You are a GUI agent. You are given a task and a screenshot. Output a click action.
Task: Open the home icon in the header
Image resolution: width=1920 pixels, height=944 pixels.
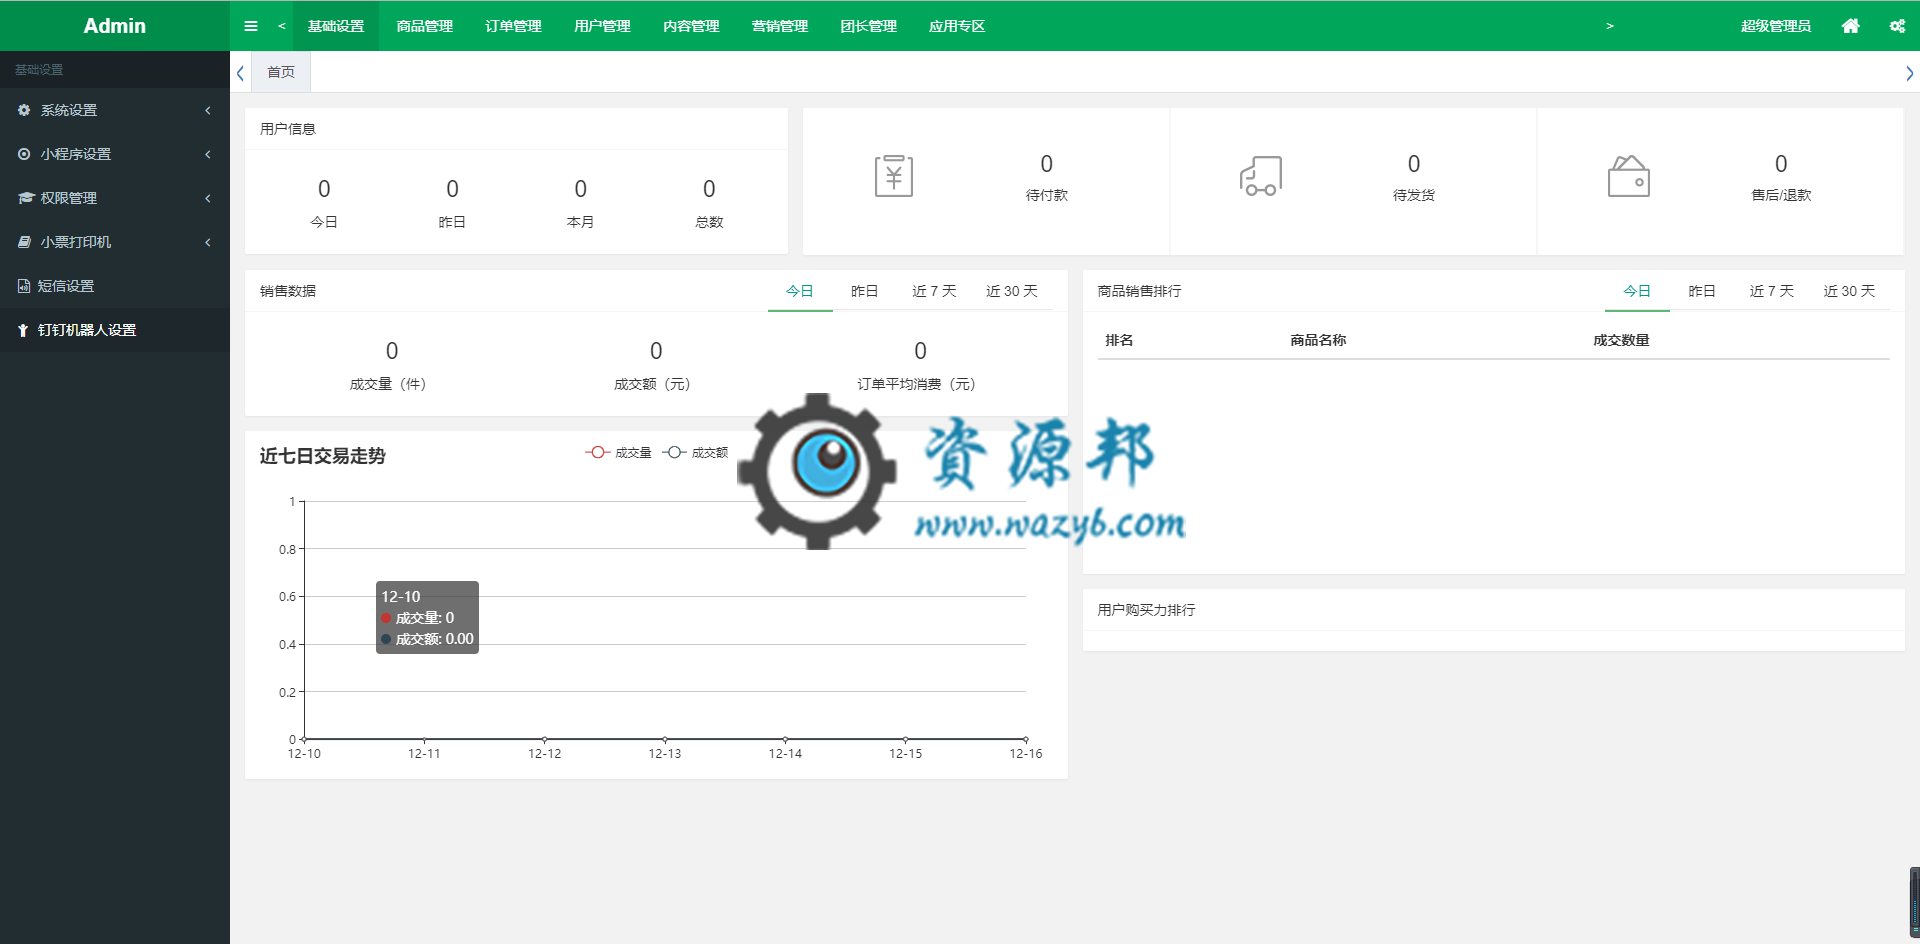1851,26
